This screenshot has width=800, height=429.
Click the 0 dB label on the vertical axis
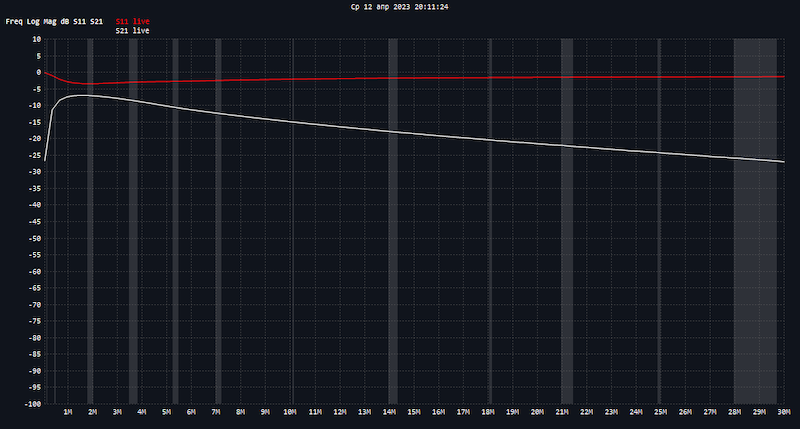(36, 72)
